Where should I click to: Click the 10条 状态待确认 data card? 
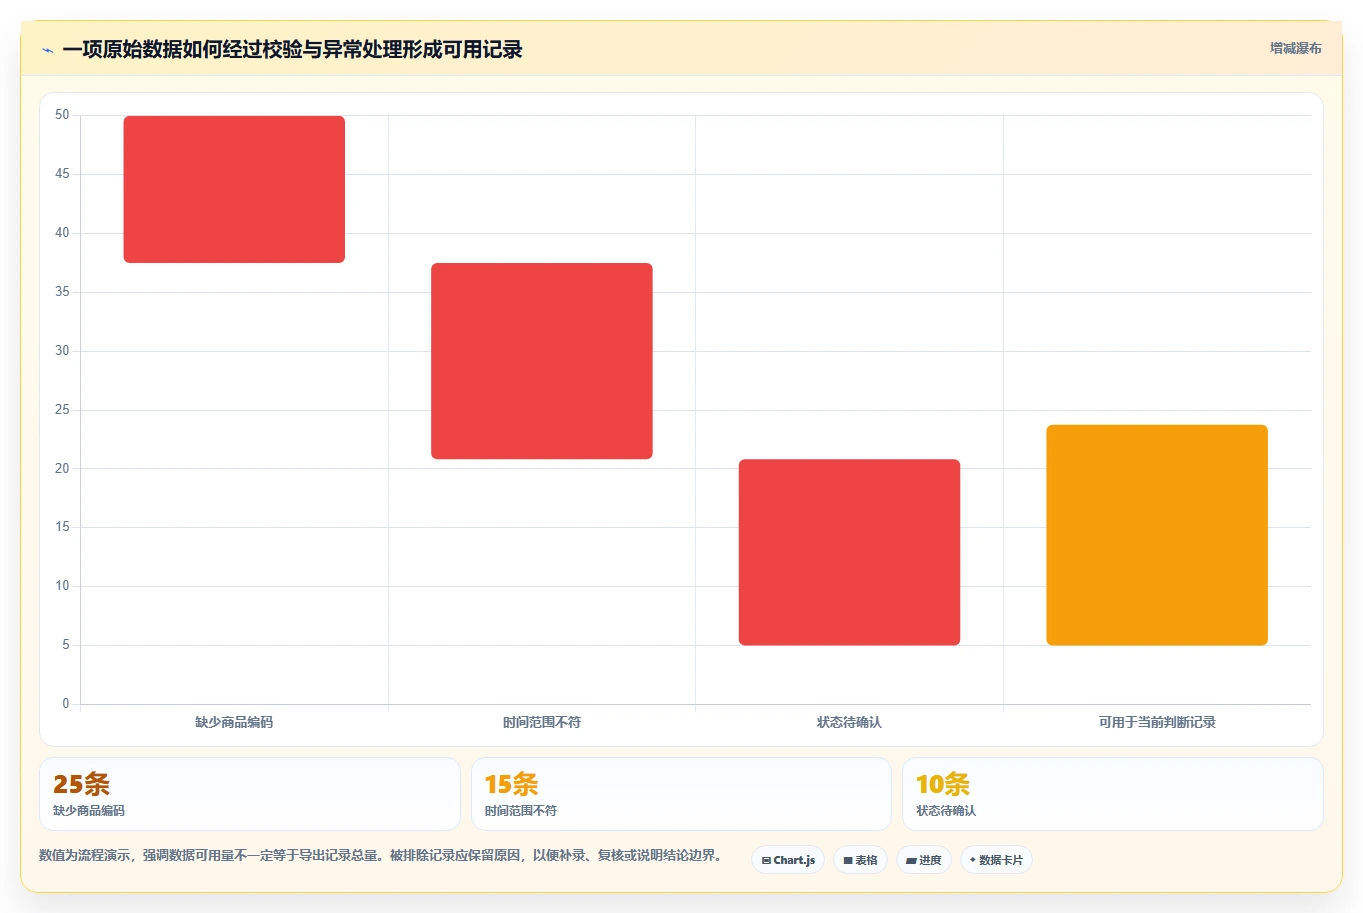click(x=1112, y=794)
